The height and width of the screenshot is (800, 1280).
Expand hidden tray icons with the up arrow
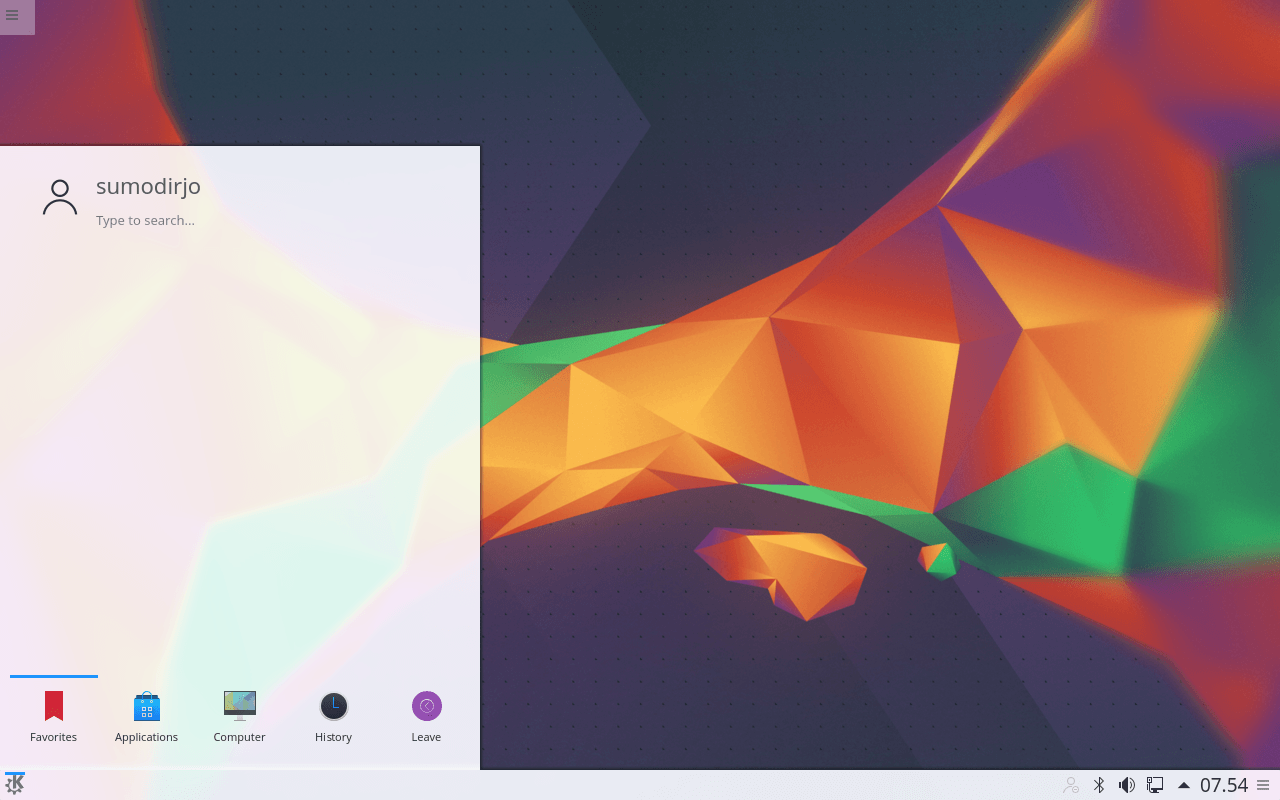click(x=1184, y=785)
